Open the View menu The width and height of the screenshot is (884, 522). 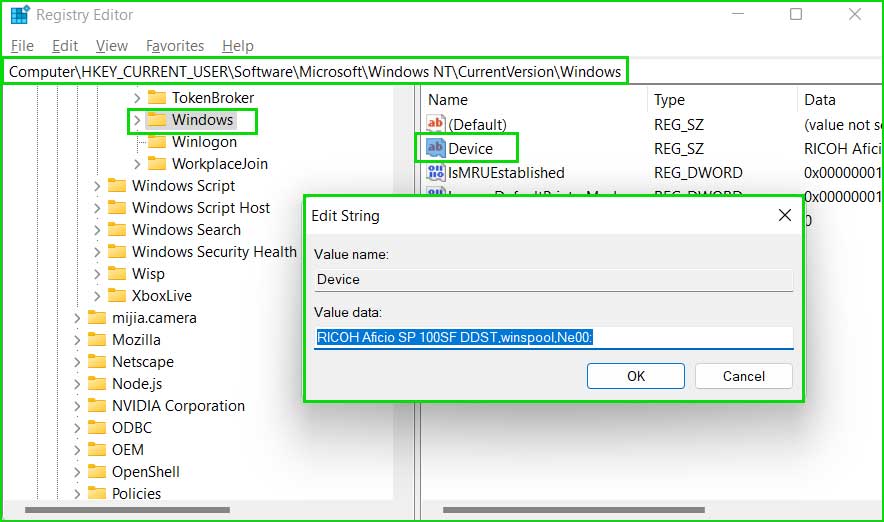(x=112, y=46)
